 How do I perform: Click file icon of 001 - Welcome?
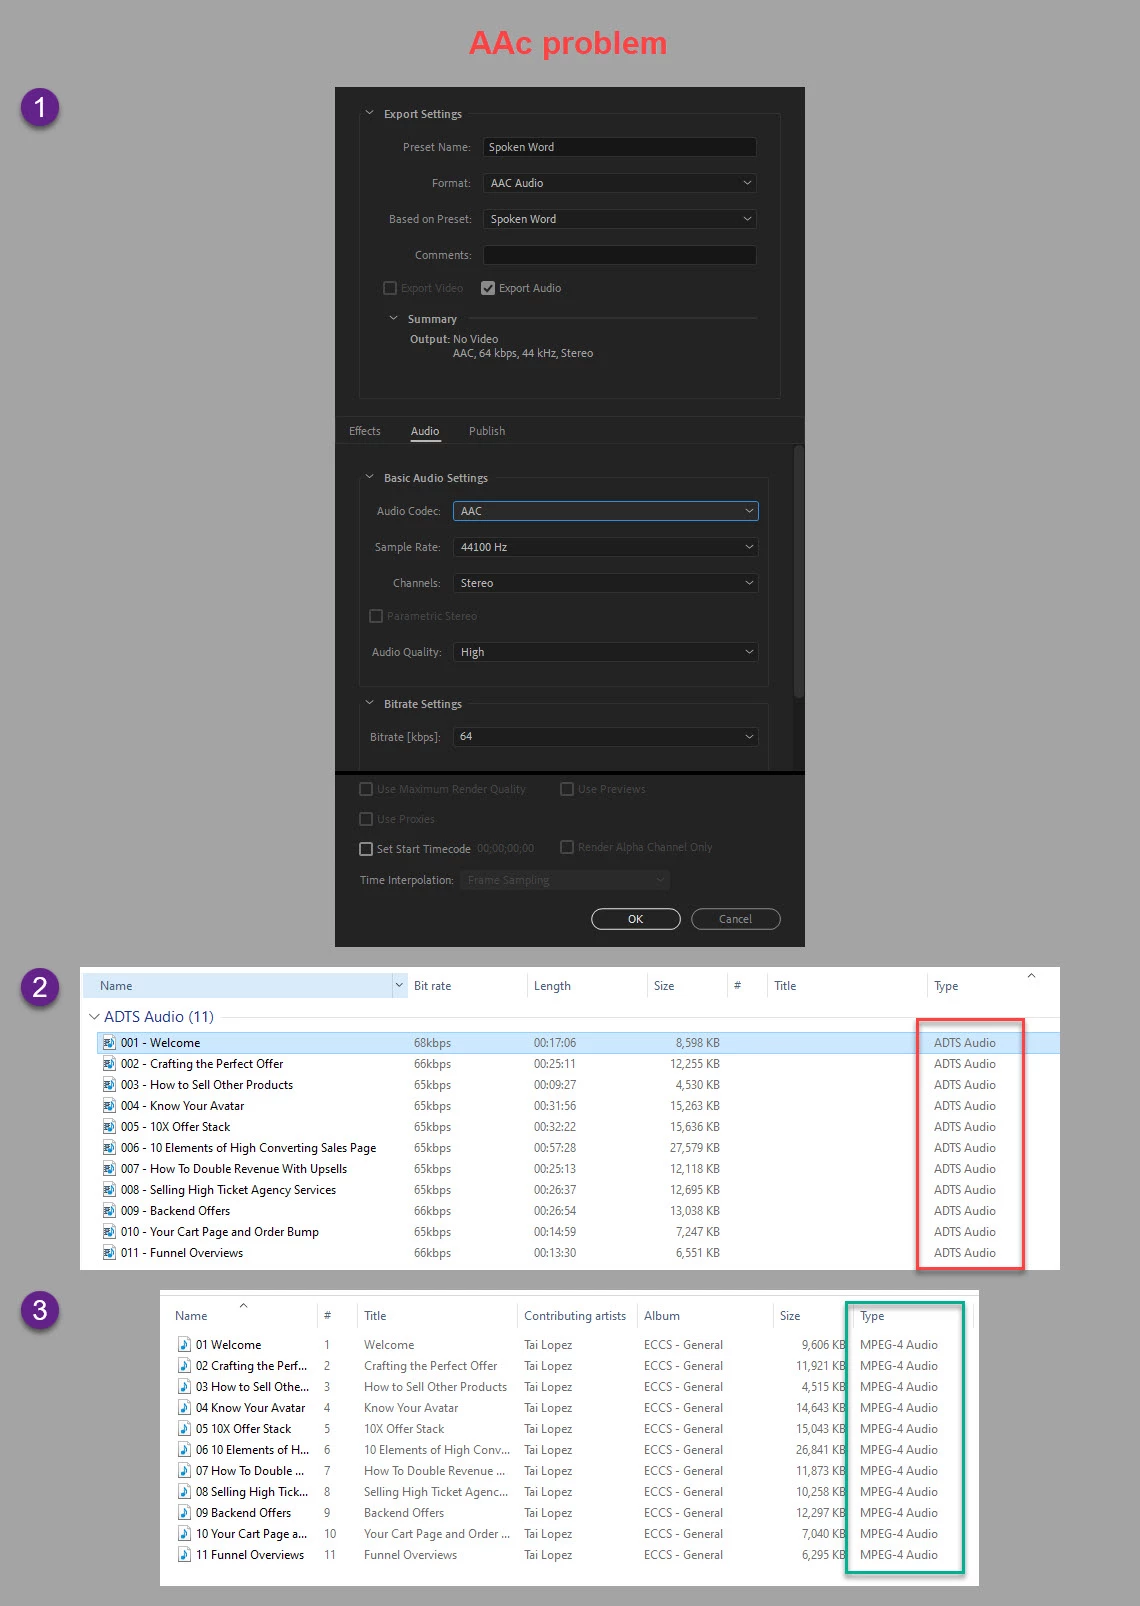pyautogui.click(x=109, y=1043)
